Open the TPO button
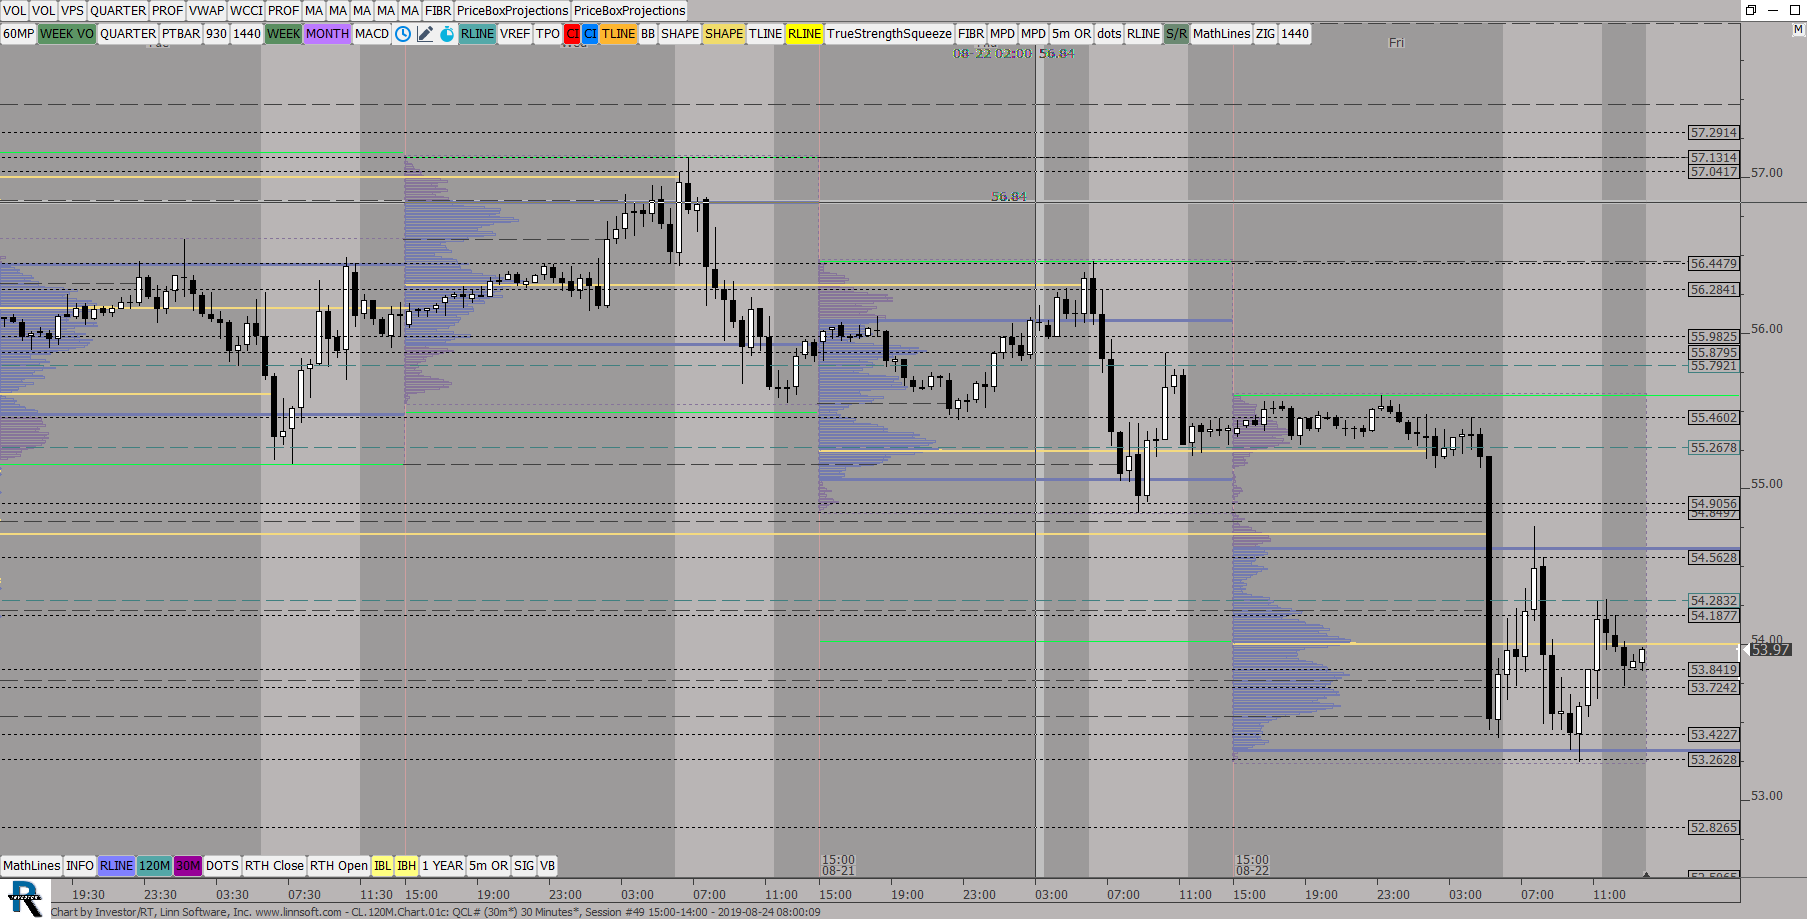Viewport: 1807px width, 919px height. (x=547, y=34)
